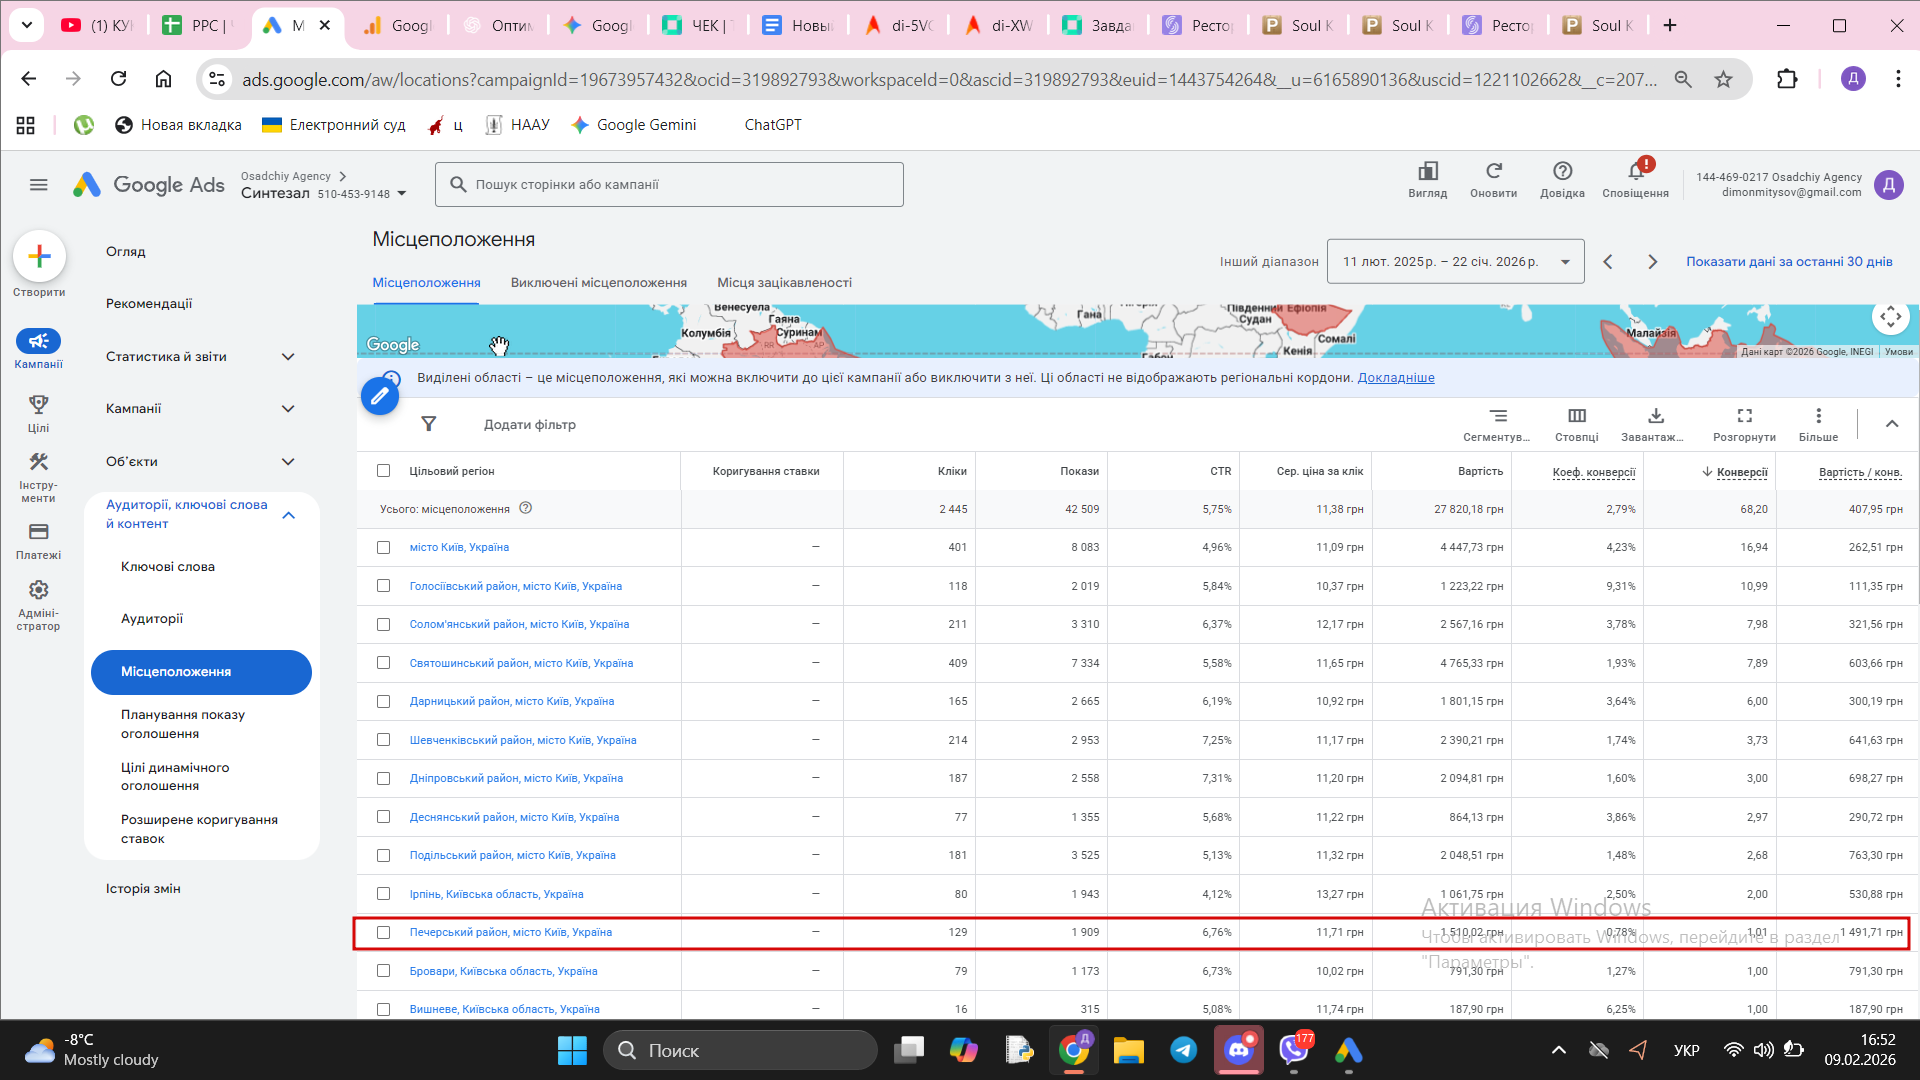Click the Download table icon

pos(1656,417)
